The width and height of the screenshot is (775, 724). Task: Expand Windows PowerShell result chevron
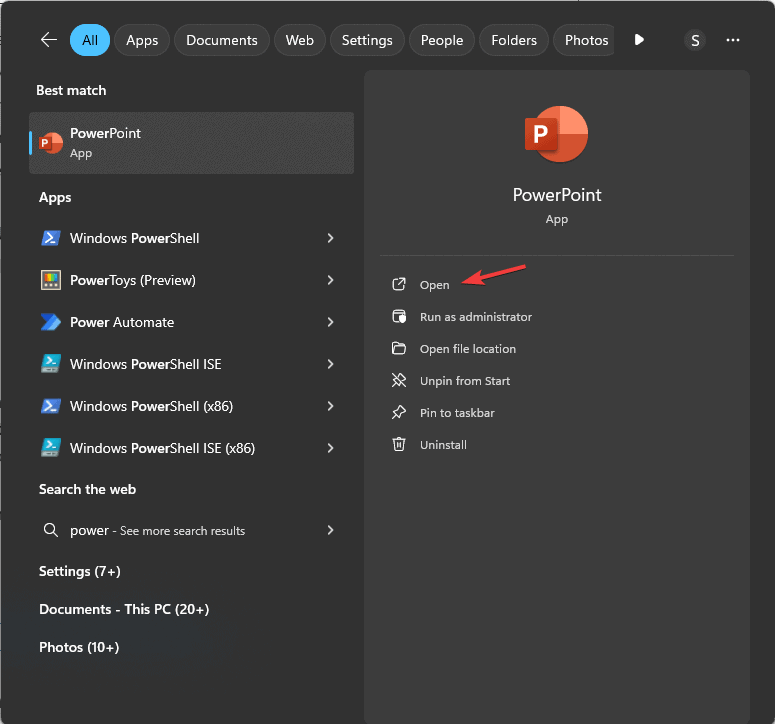(330, 238)
